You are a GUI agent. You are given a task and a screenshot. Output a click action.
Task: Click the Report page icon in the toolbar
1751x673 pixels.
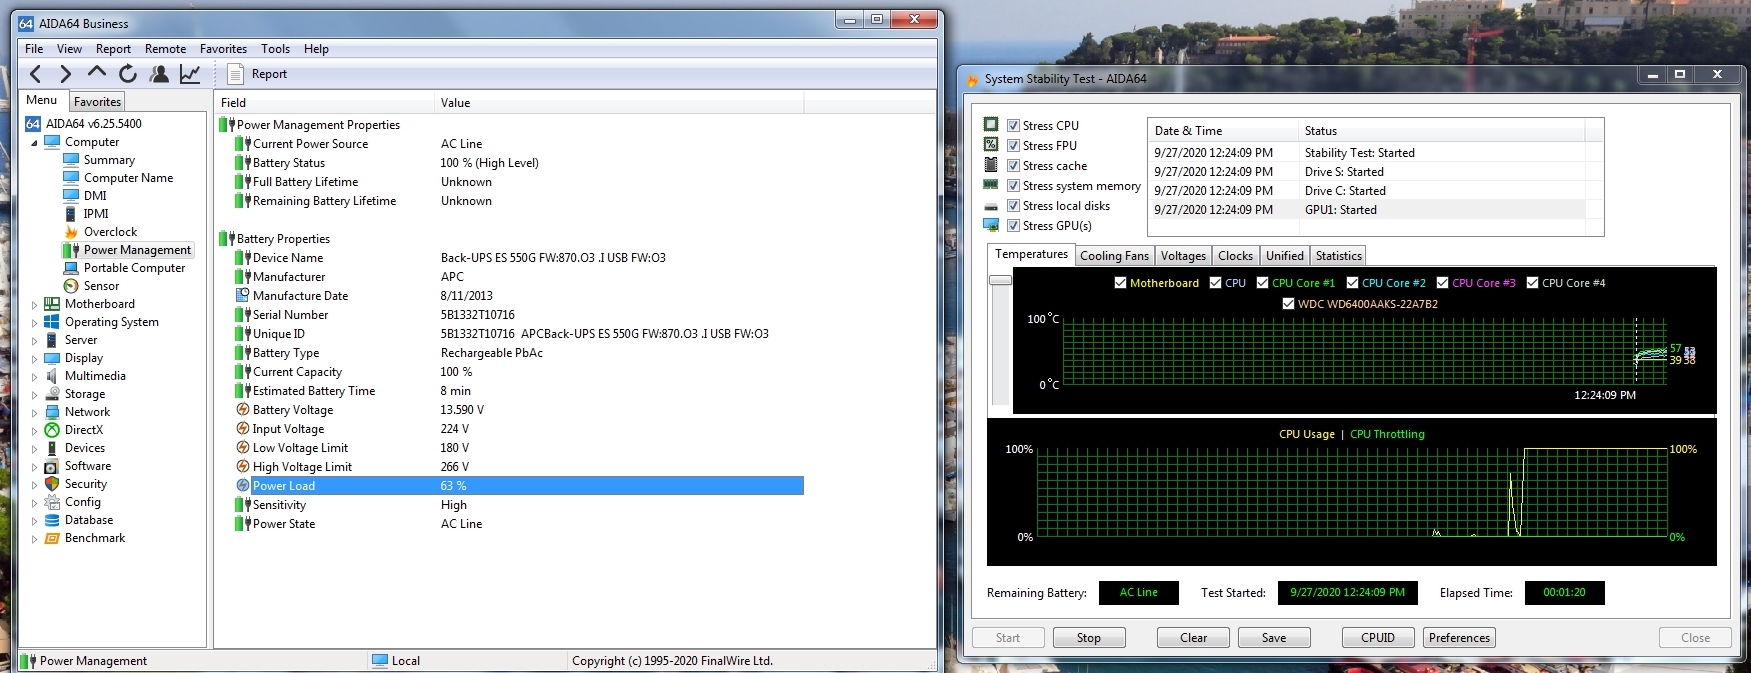(x=235, y=74)
